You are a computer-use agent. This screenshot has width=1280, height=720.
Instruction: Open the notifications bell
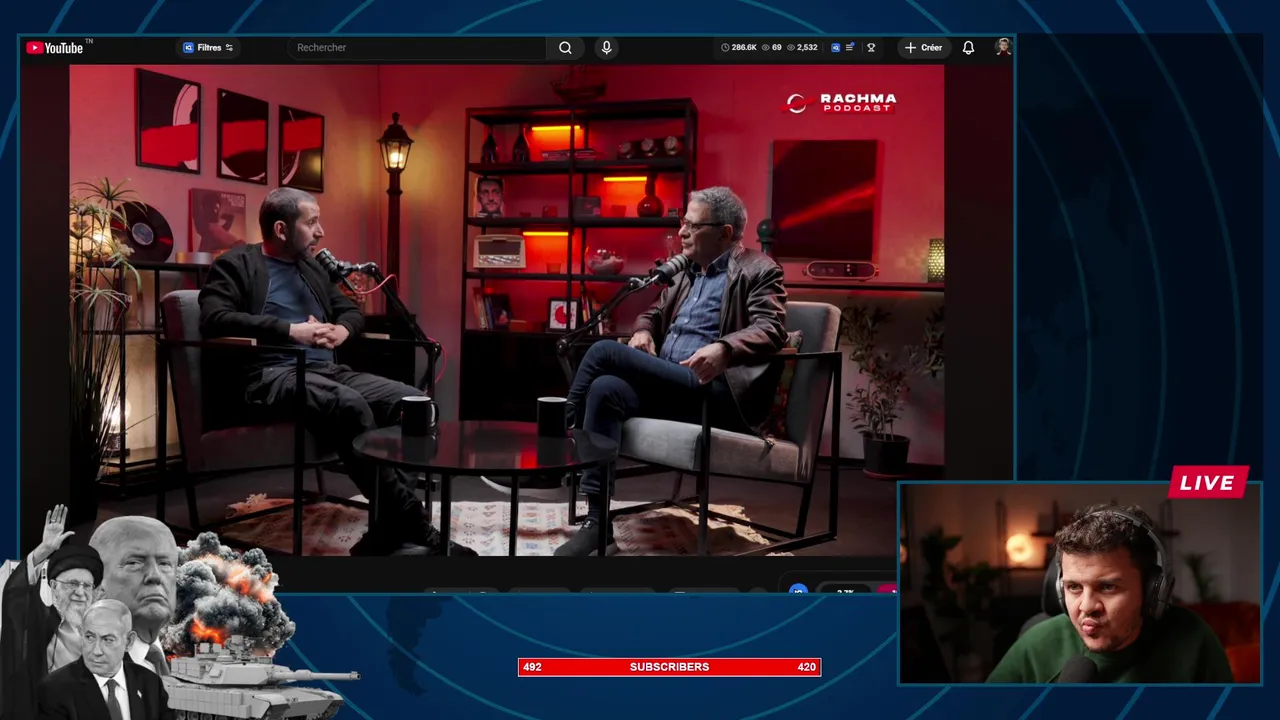[x=968, y=48]
